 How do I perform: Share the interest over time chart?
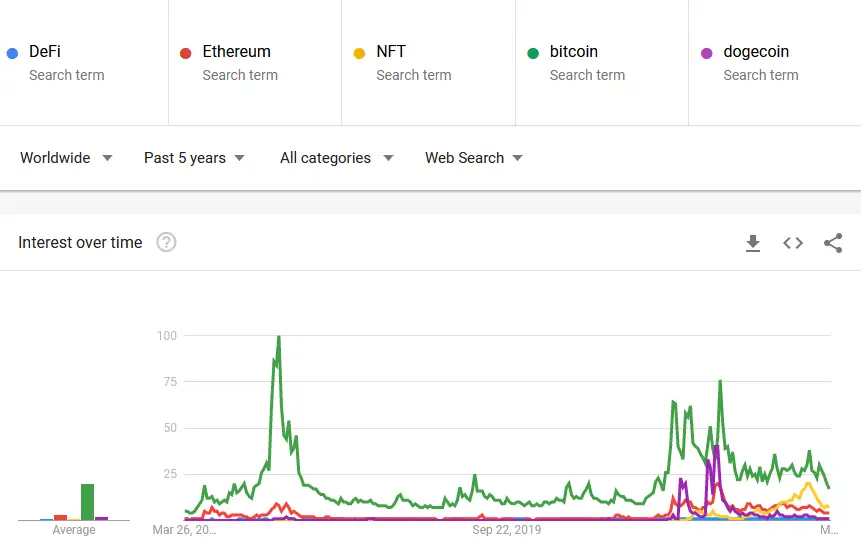click(833, 243)
